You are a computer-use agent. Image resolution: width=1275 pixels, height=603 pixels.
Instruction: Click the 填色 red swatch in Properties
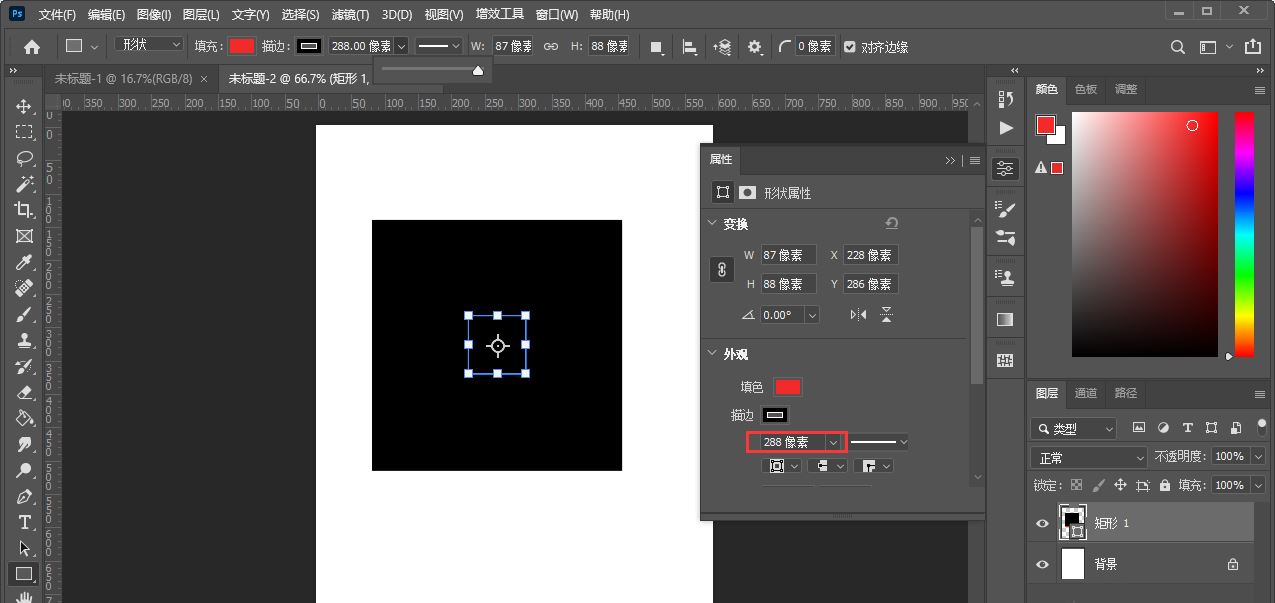(788, 387)
